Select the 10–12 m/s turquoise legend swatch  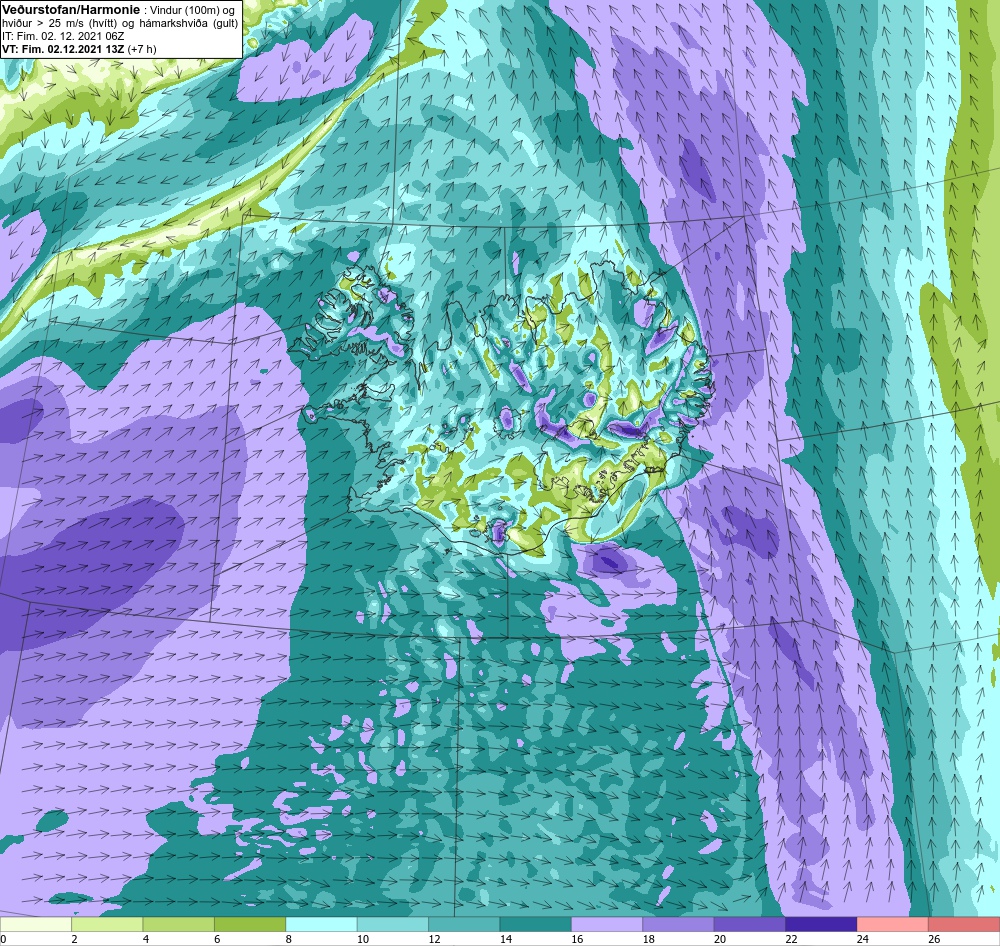[x=393, y=924]
